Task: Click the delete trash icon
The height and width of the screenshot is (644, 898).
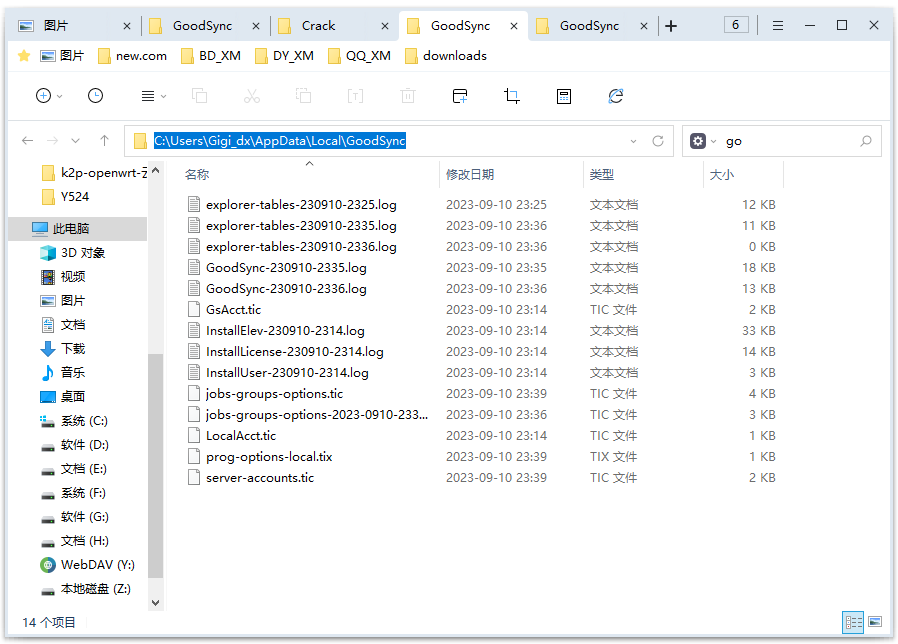Action: coord(408,96)
